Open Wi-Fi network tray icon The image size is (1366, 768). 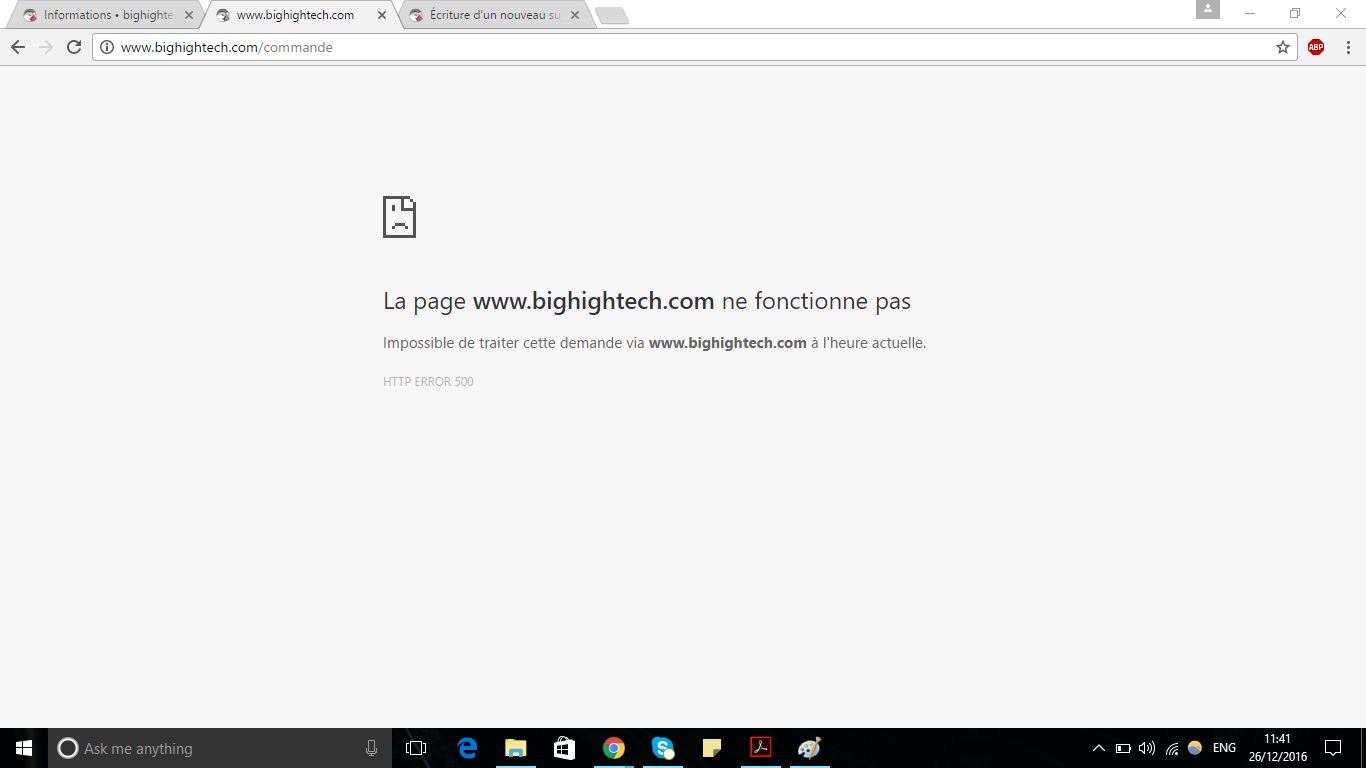pos(1172,748)
